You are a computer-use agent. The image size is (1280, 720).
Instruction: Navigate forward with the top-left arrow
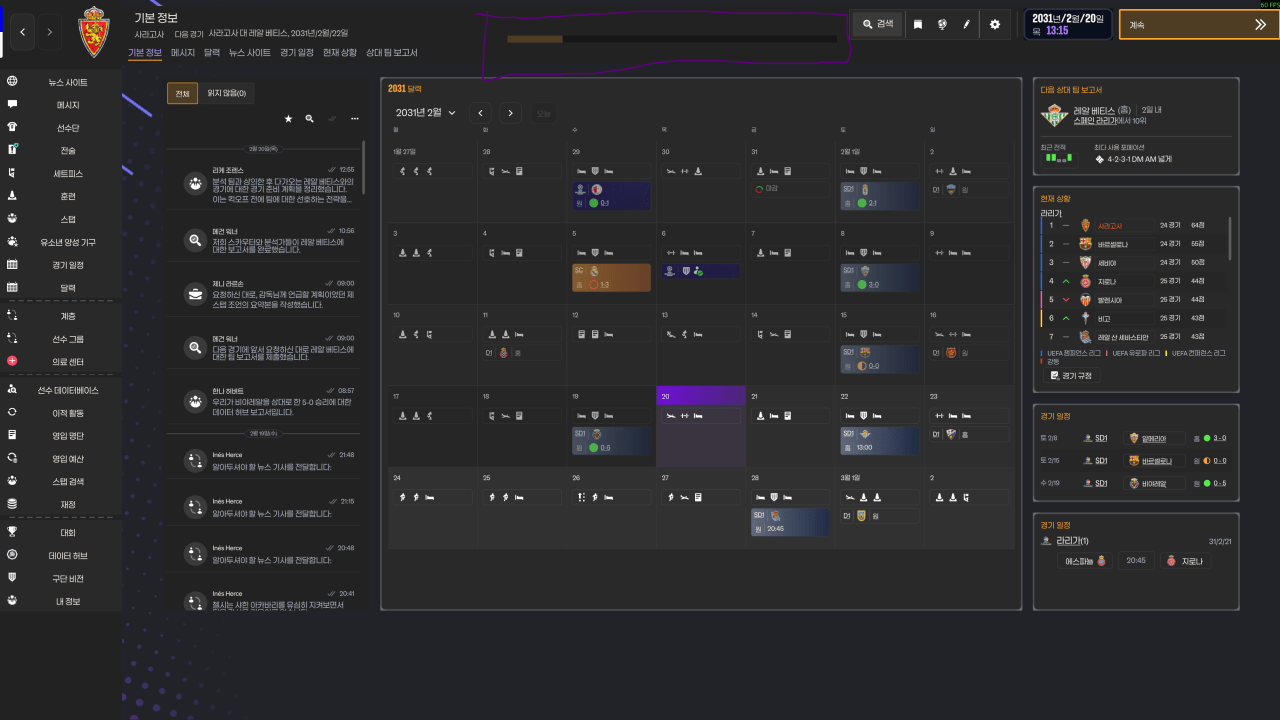[51, 32]
